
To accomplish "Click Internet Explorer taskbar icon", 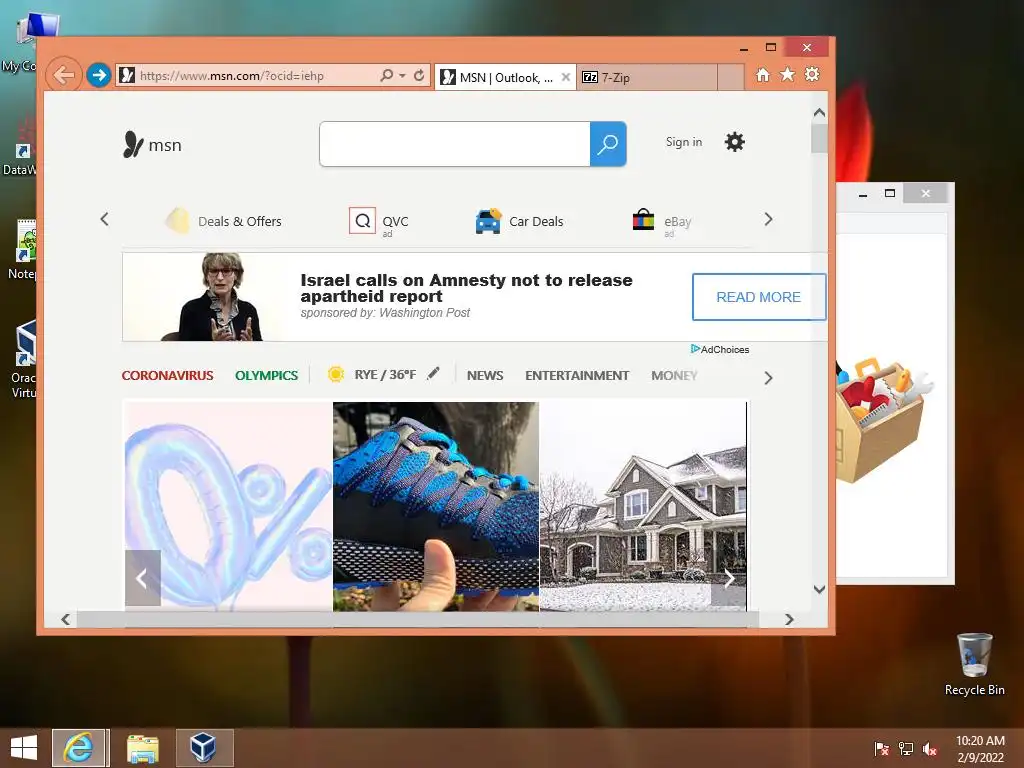I will (78, 748).
